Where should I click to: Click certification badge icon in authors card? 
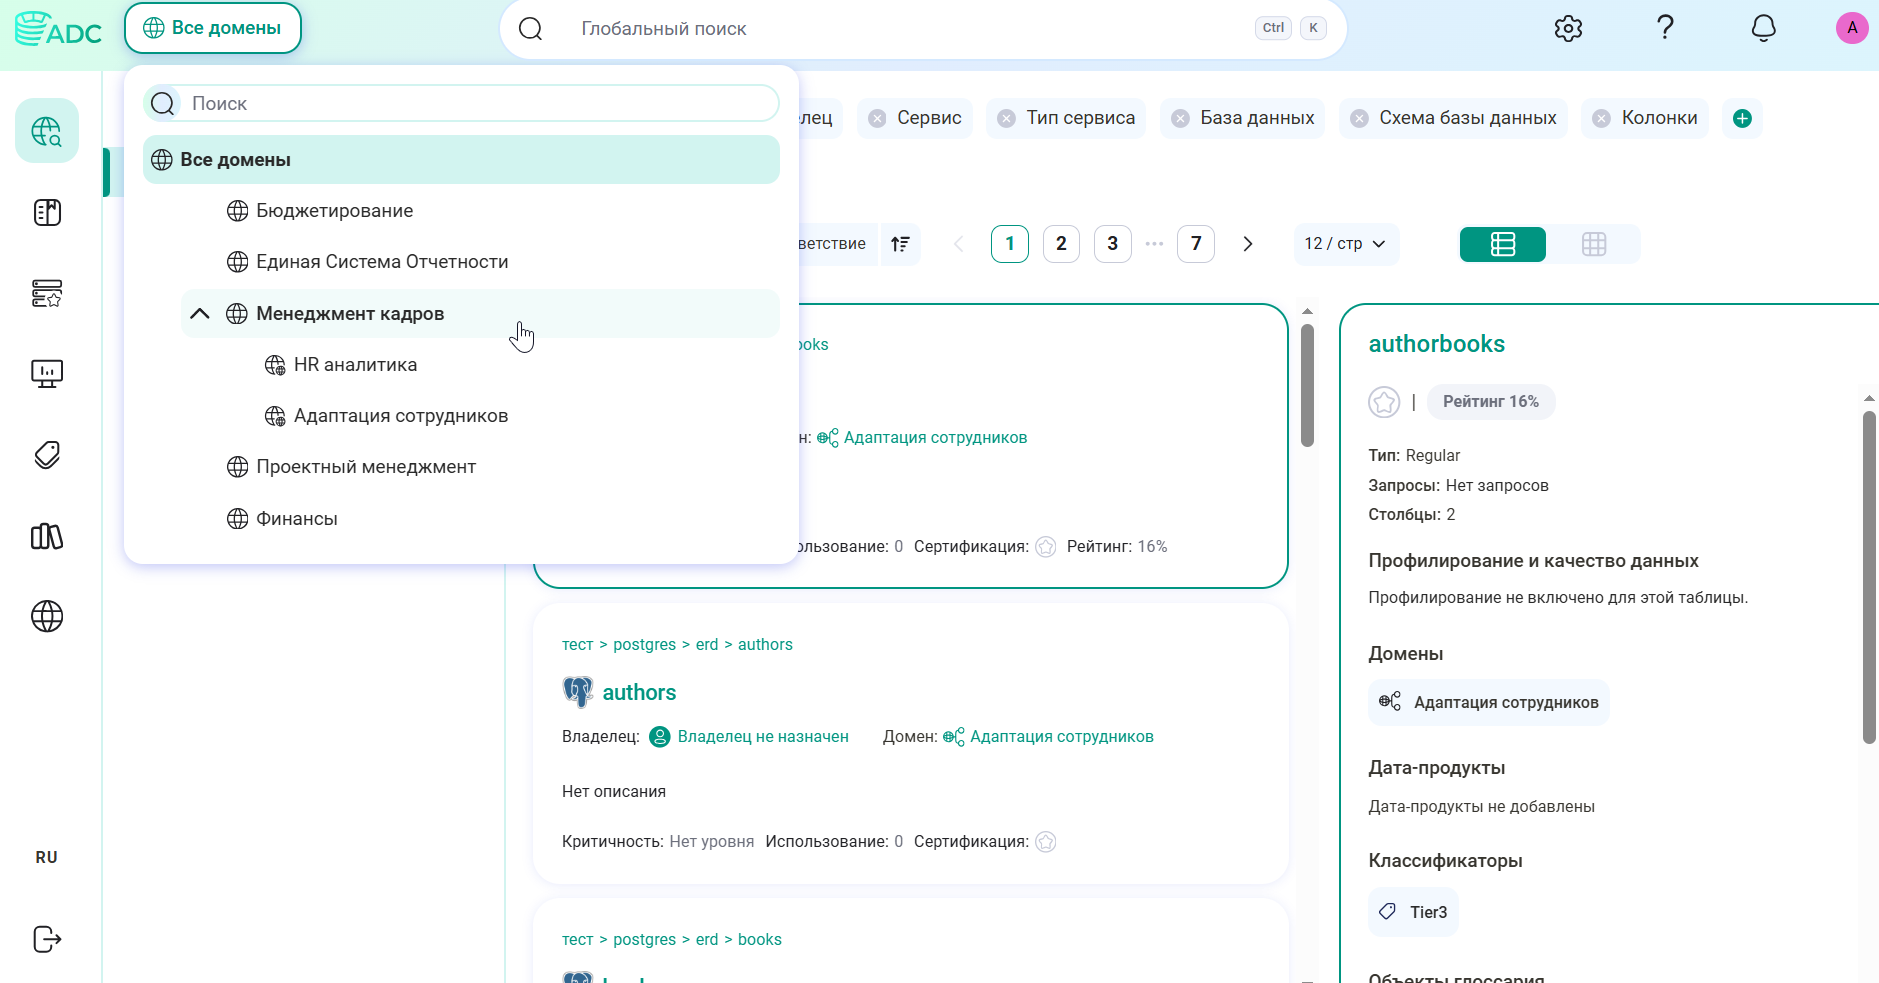tap(1045, 842)
